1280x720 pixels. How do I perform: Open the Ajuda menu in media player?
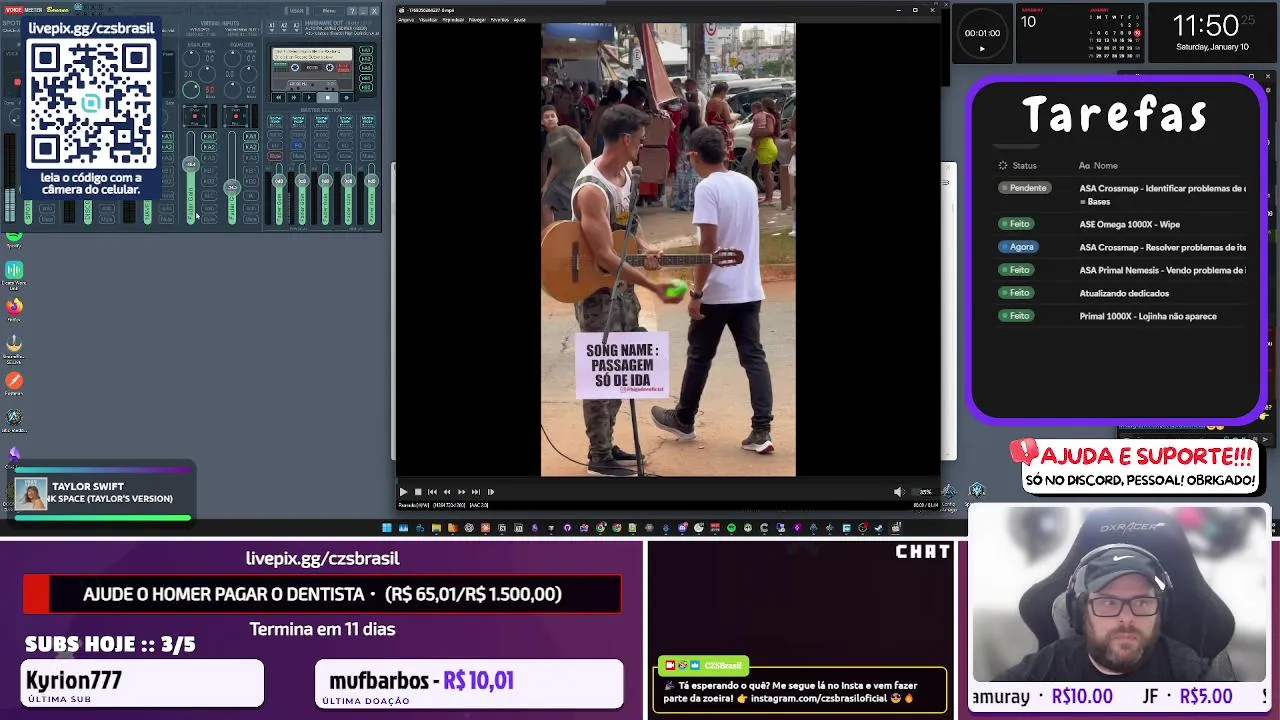click(519, 20)
